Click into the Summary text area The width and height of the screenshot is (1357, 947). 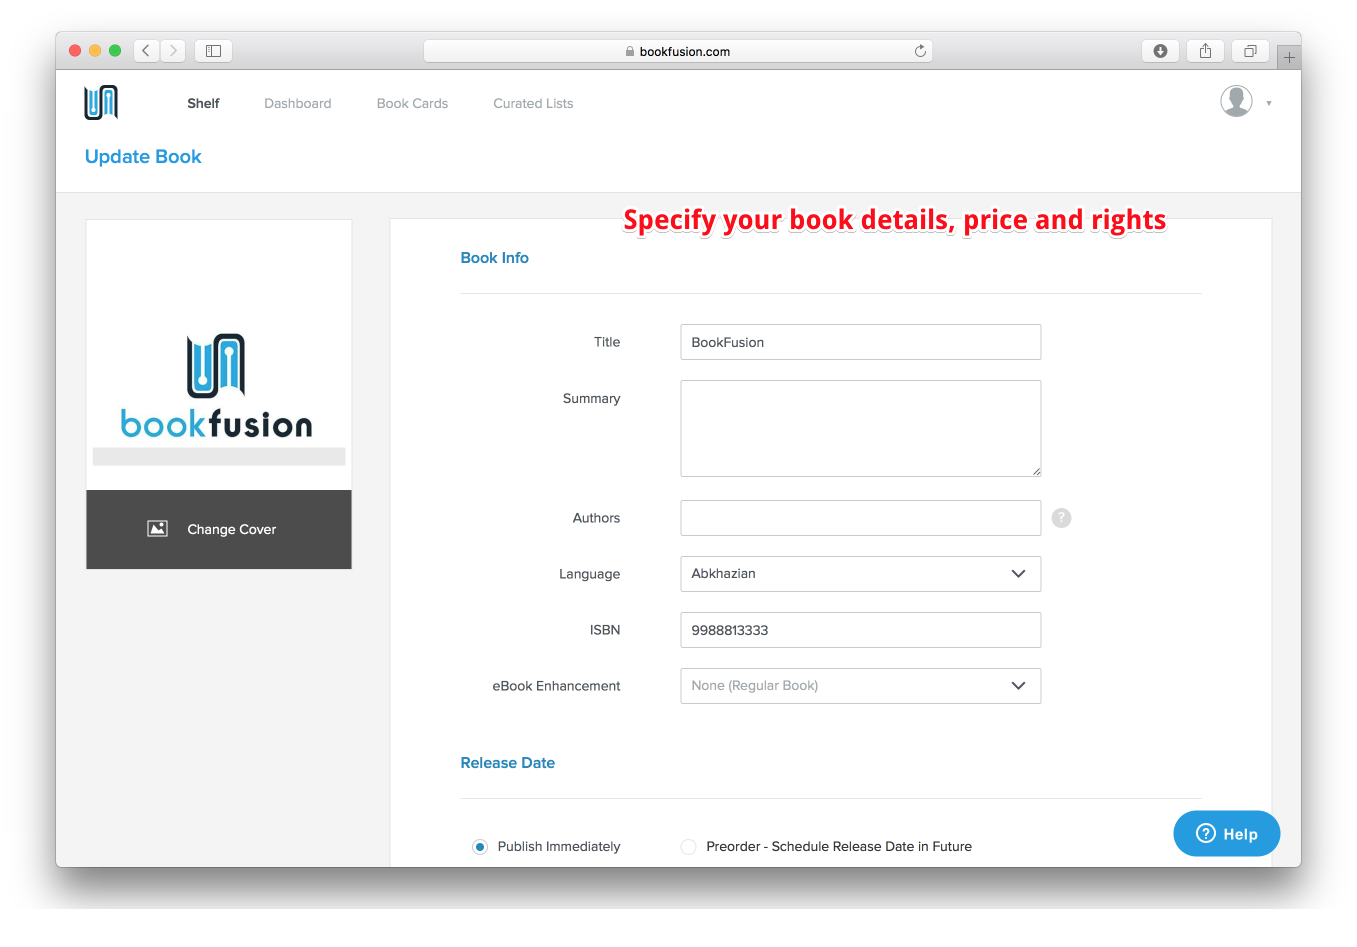pyautogui.click(x=860, y=428)
